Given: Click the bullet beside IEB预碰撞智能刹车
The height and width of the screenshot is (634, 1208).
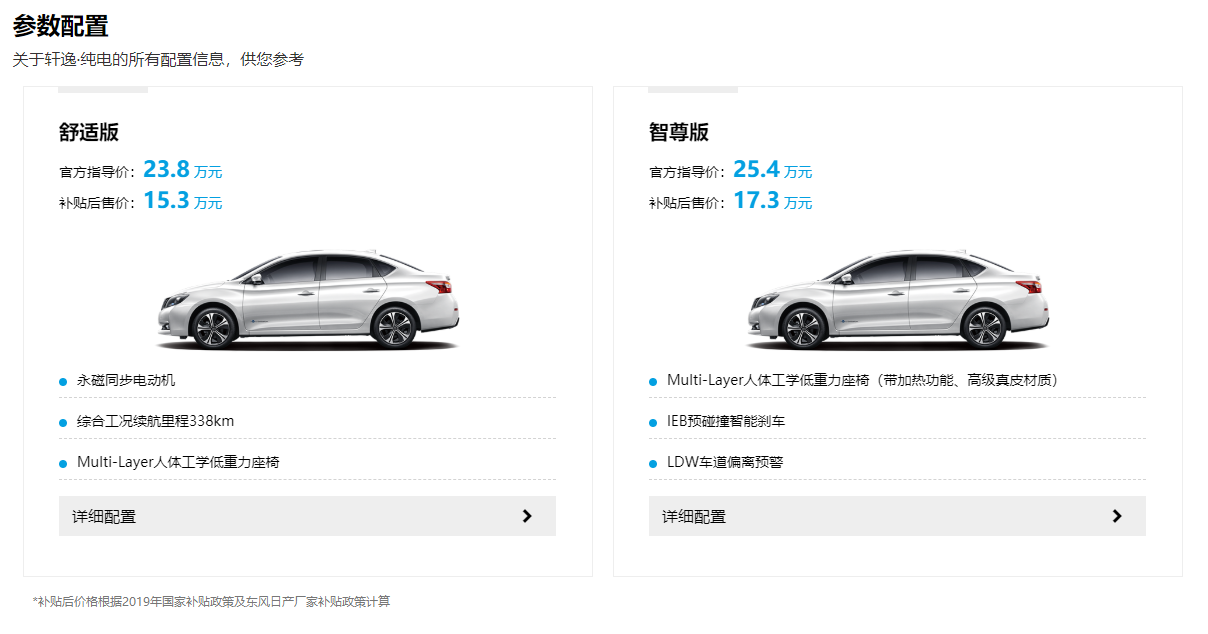Looking at the screenshot, I should [x=653, y=422].
